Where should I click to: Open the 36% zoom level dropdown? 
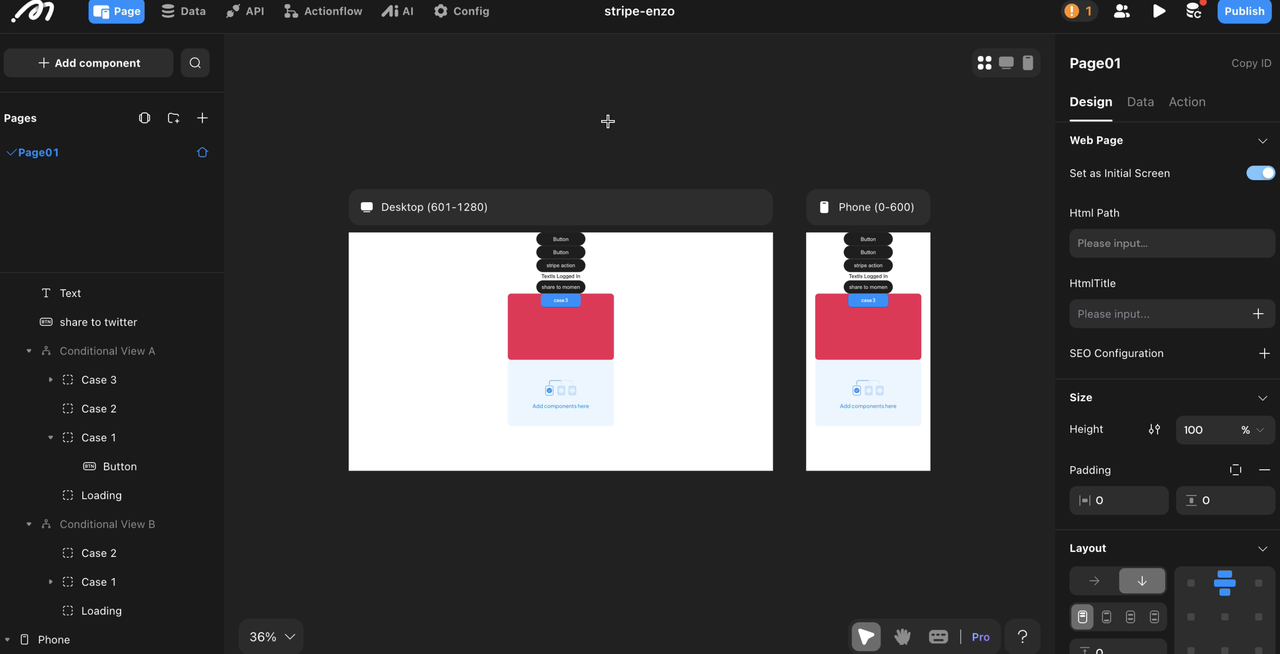tap(271, 637)
